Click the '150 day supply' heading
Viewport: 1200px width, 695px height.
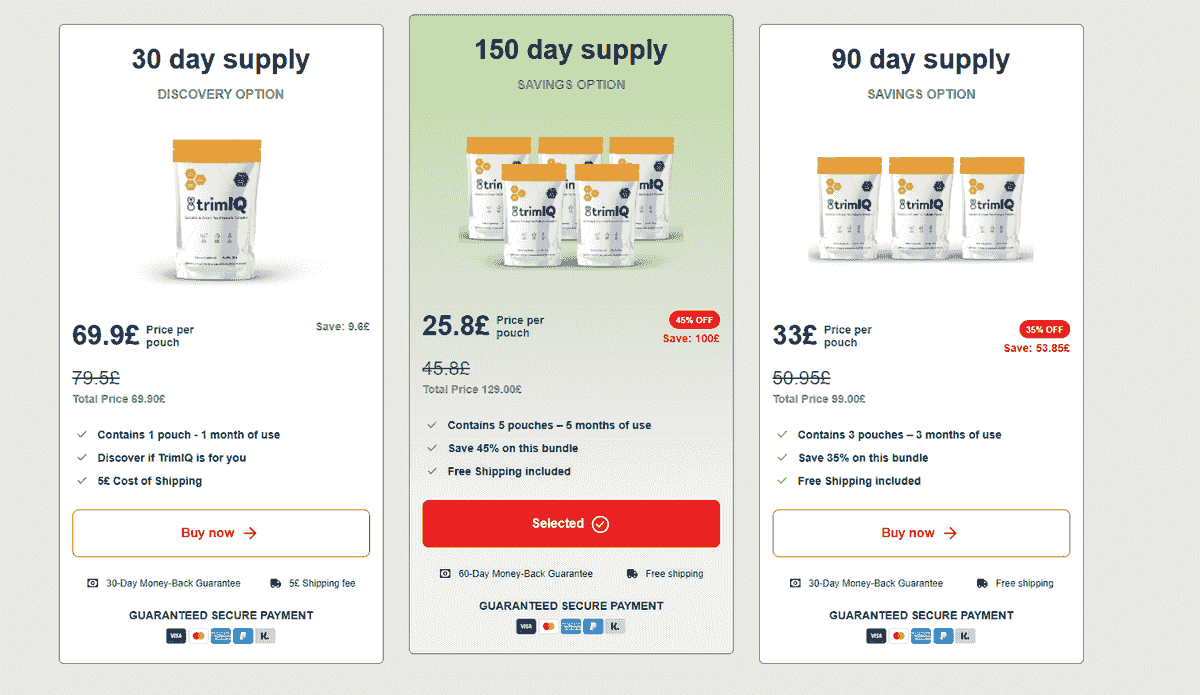(571, 50)
